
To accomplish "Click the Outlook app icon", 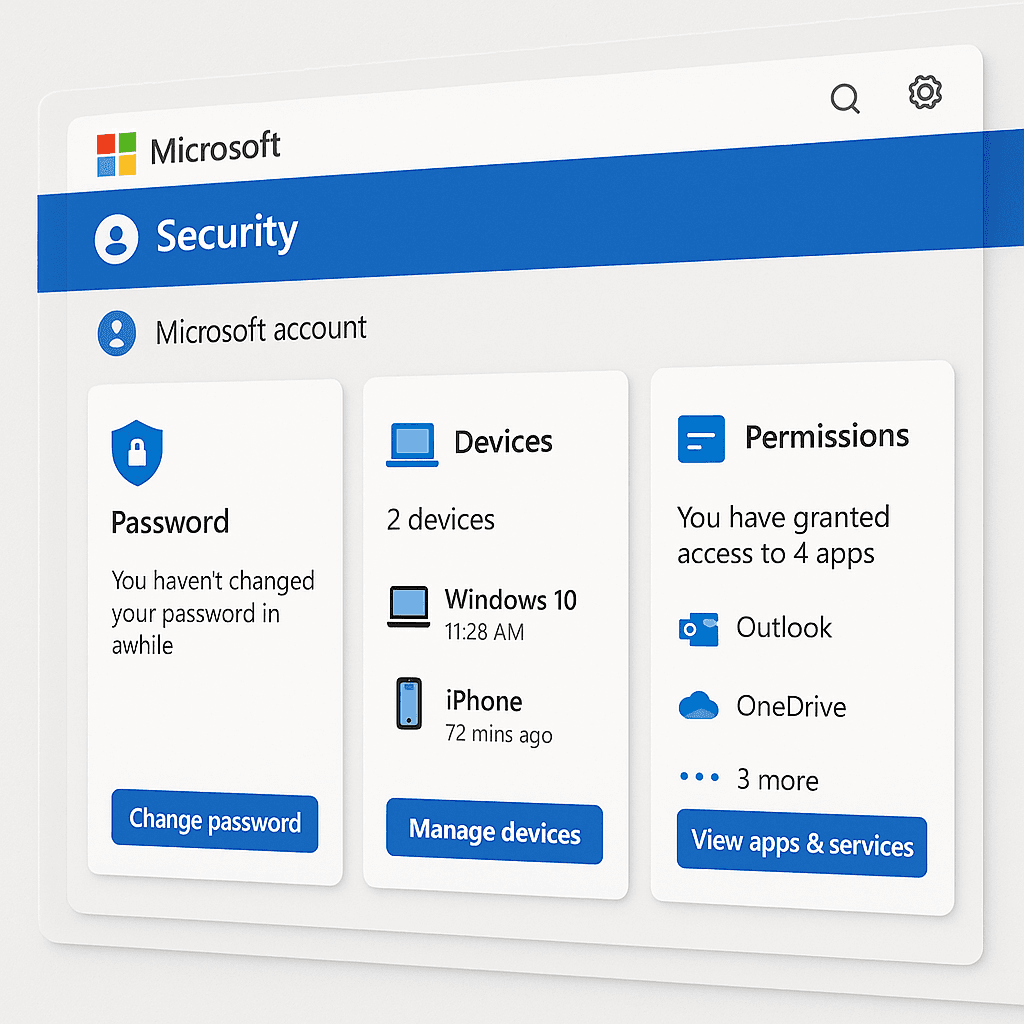I will 698,630.
